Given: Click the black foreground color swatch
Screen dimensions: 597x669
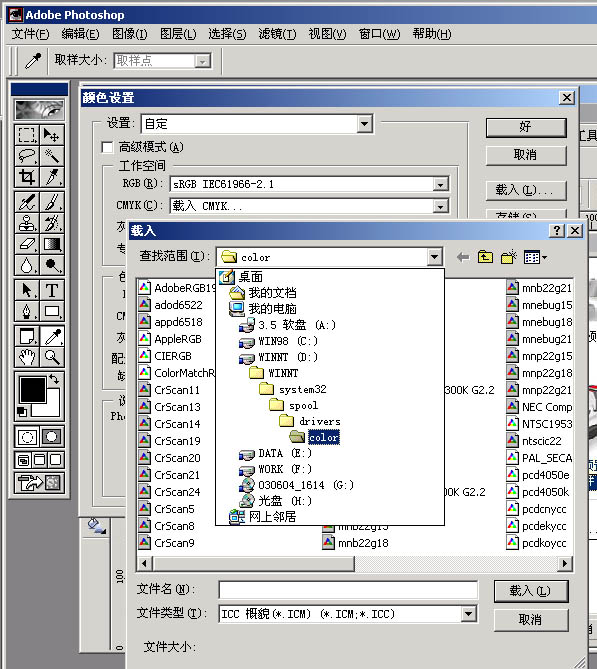Looking at the screenshot, I should click(x=32, y=389).
